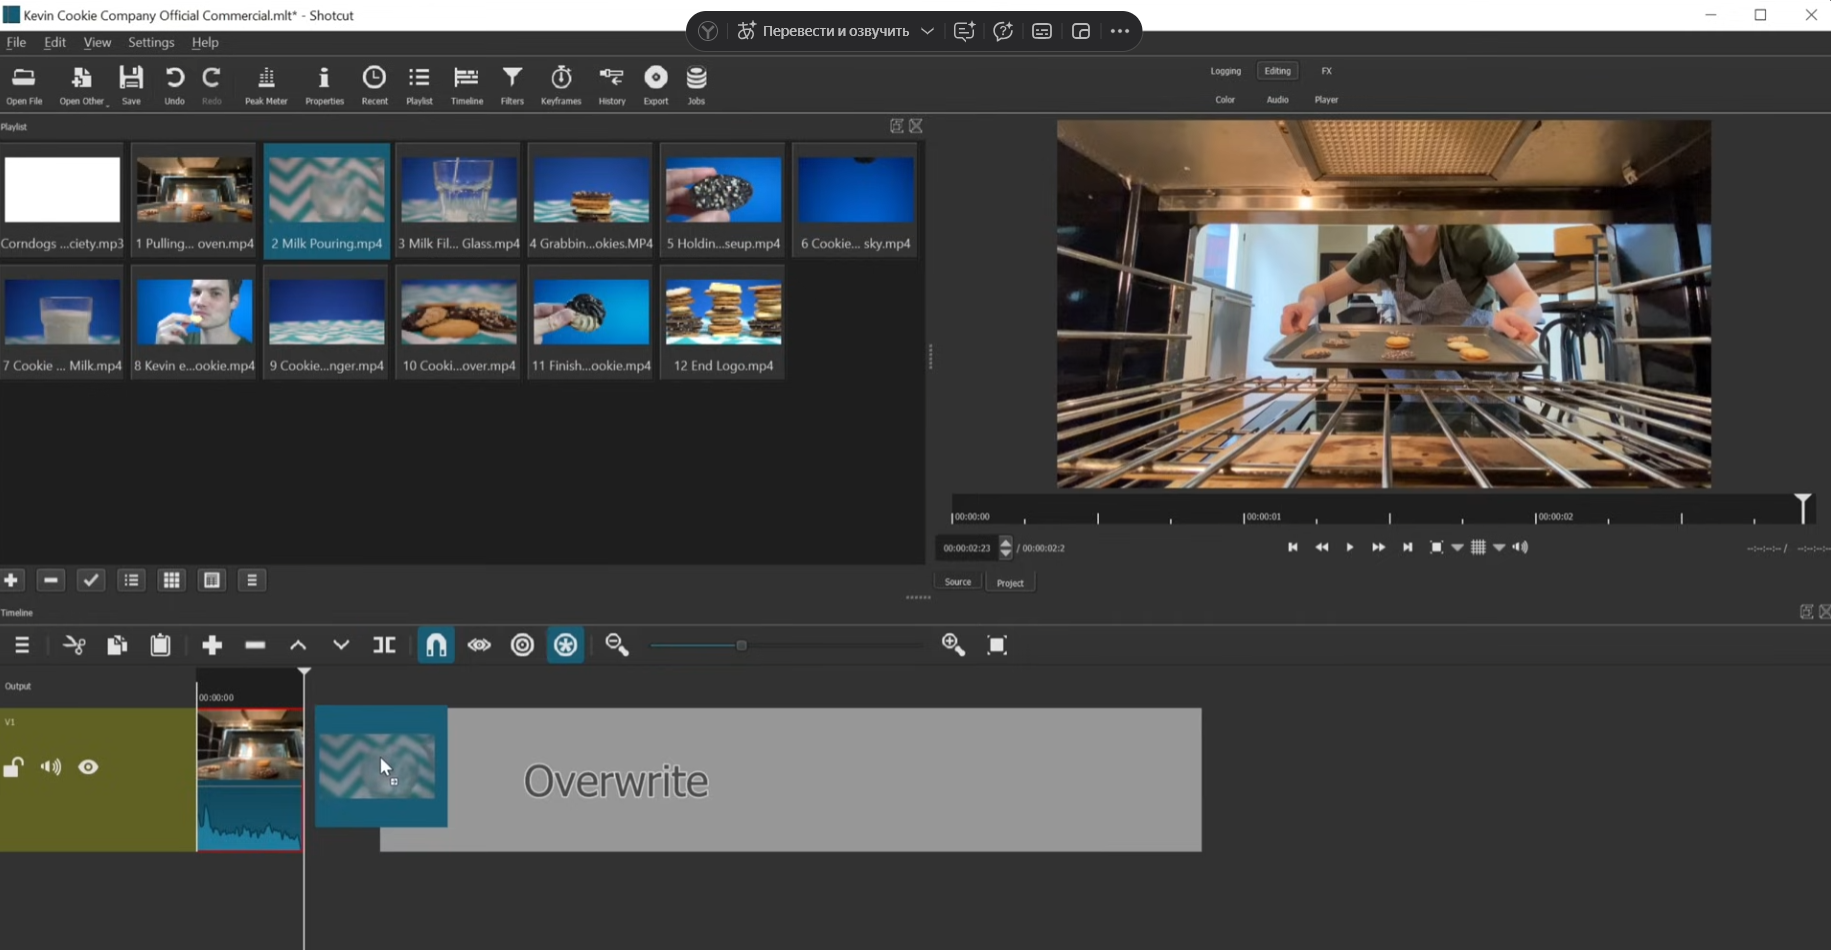Paste clip into the timeline

click(160, 645)
